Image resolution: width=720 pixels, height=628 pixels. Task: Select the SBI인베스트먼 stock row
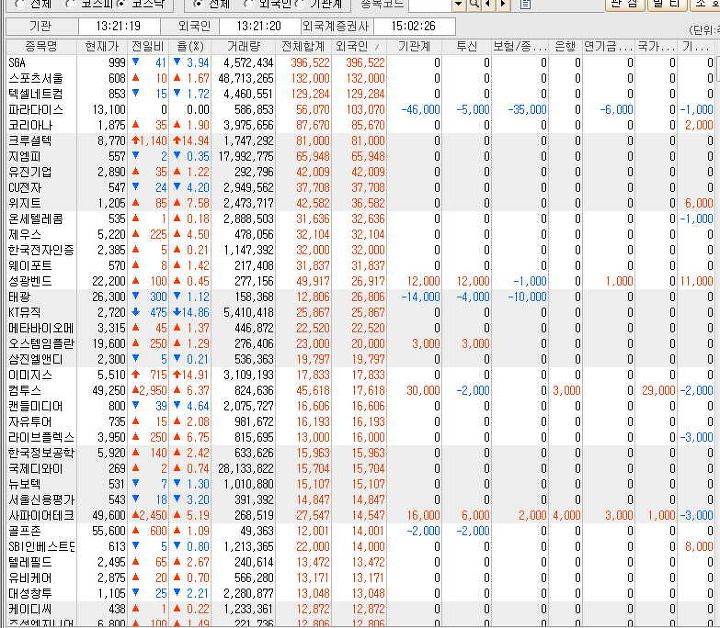coord(360,546)
